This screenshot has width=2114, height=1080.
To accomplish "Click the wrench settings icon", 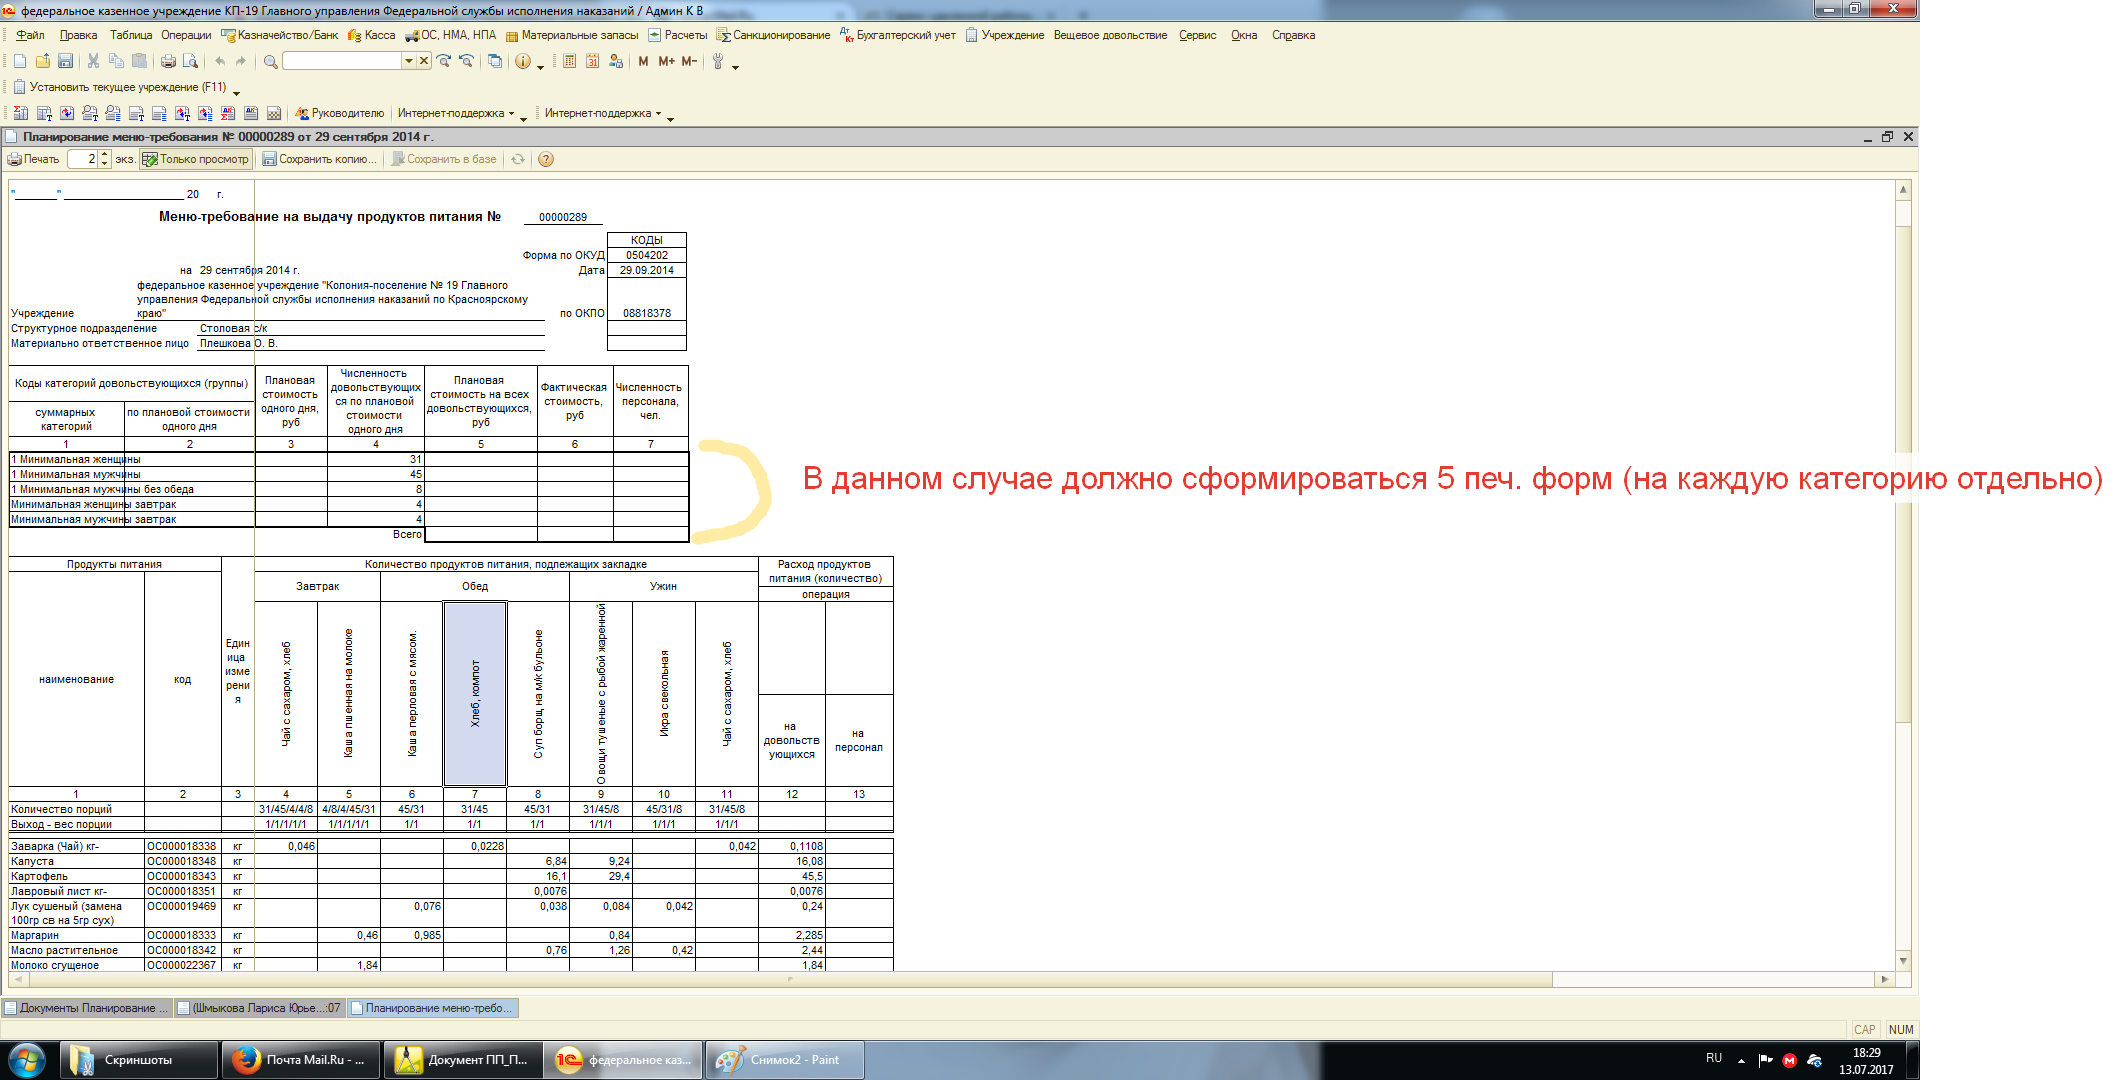I will coord(717,61).
